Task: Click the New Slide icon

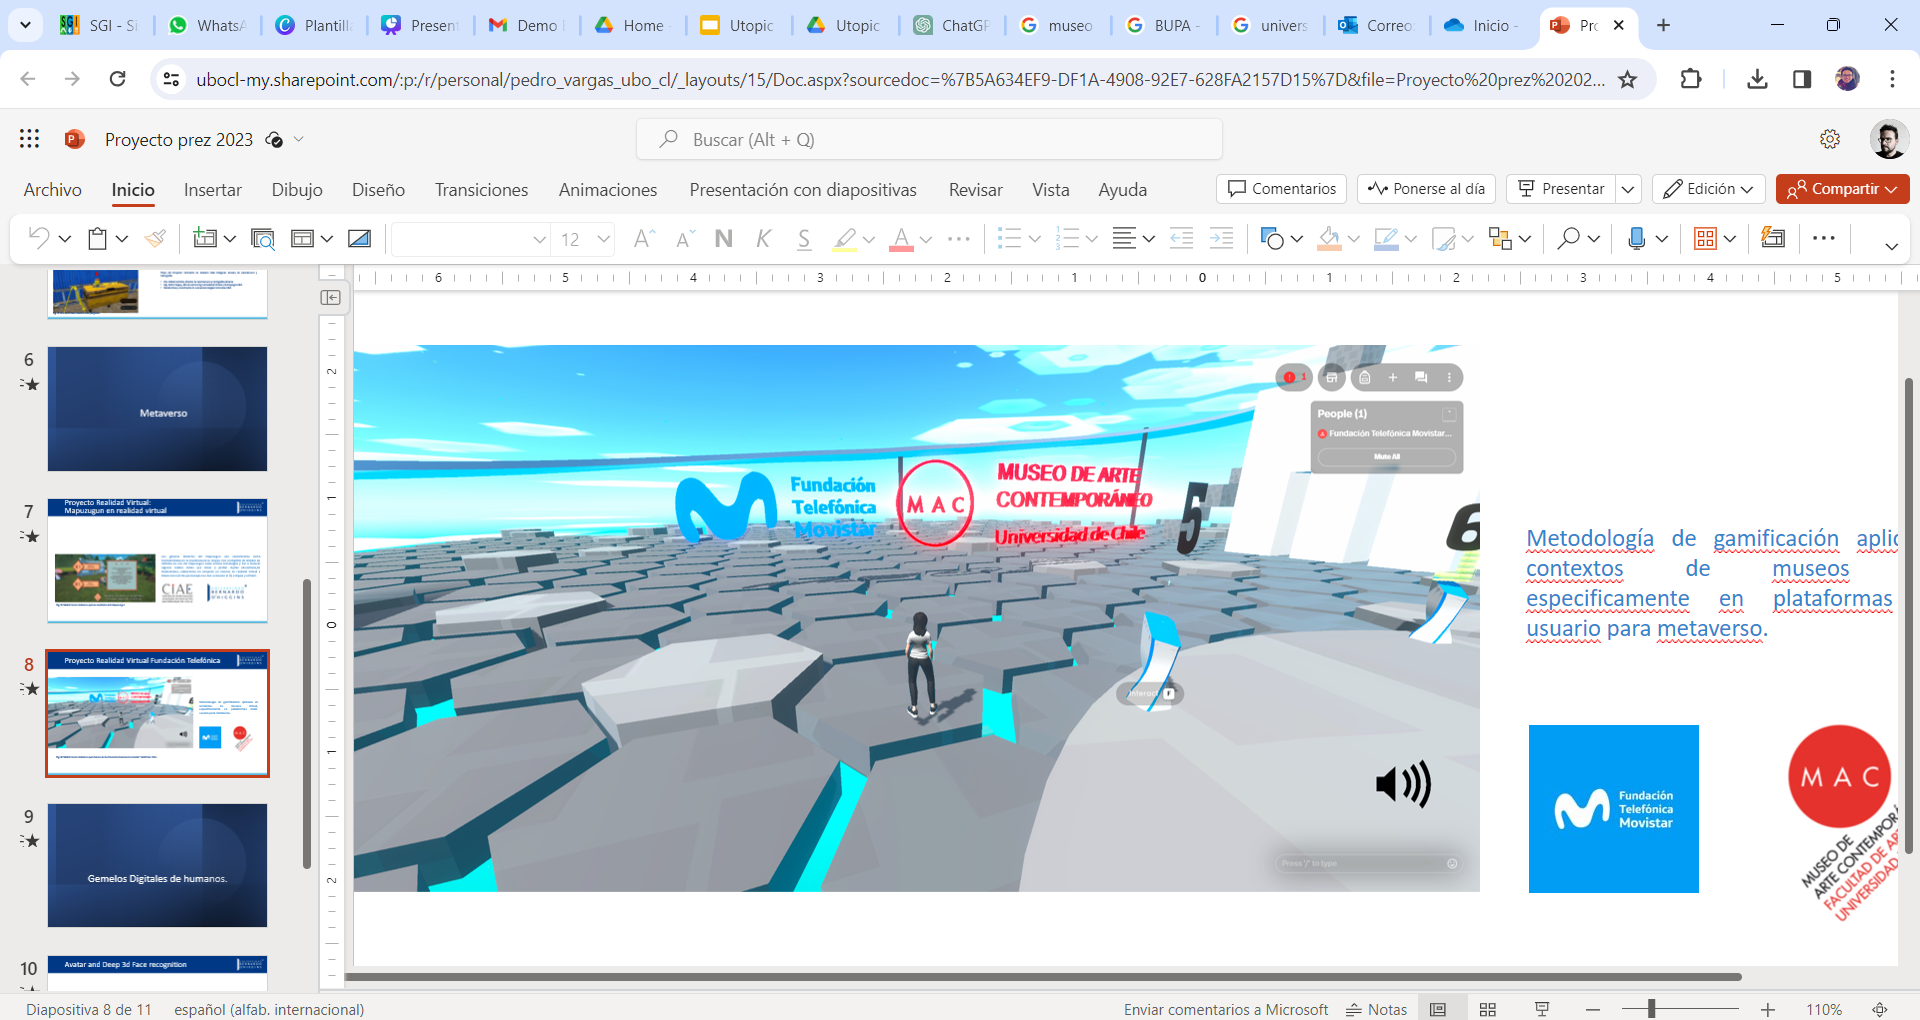Action: tap(204, 238)
